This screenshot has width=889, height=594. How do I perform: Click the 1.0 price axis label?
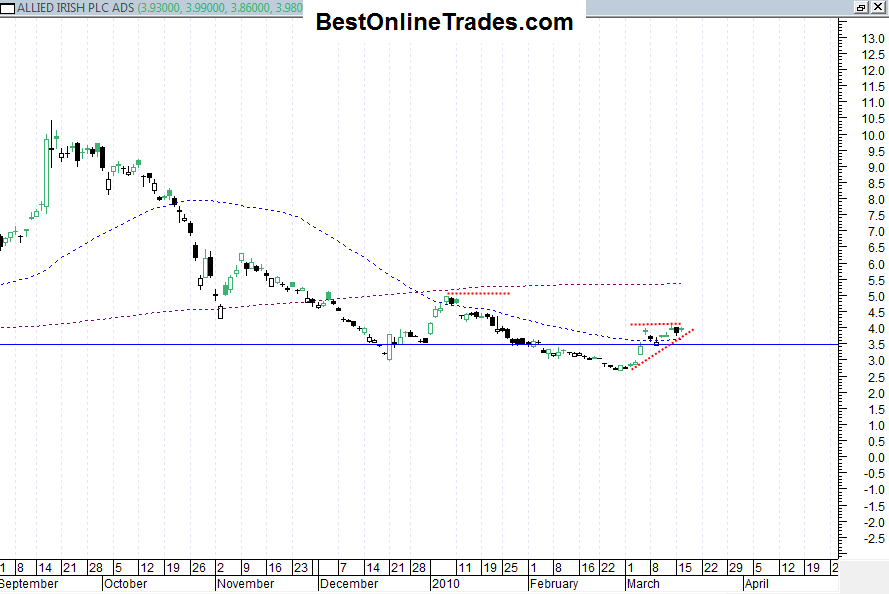pyautogui.click(x=877, y=426)
